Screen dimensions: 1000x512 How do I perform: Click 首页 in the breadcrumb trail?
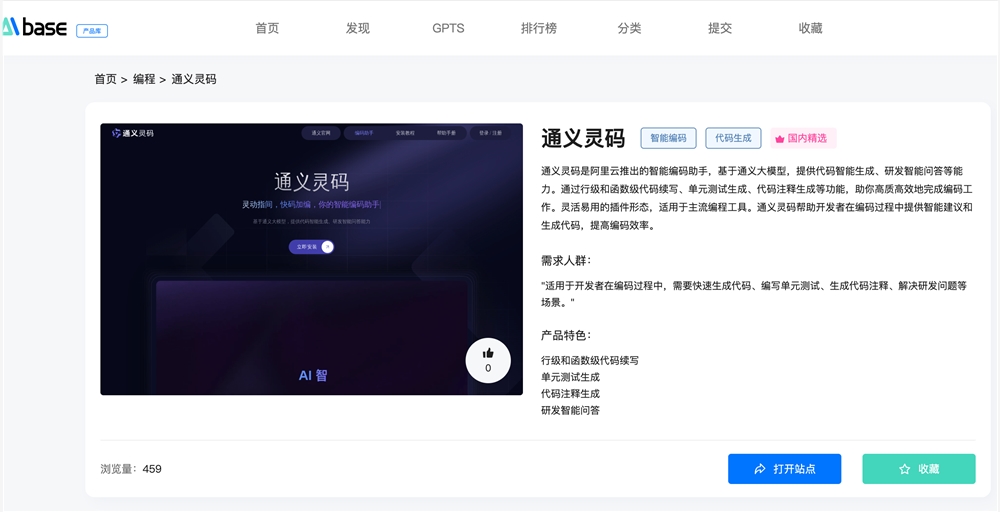(105, 79)
